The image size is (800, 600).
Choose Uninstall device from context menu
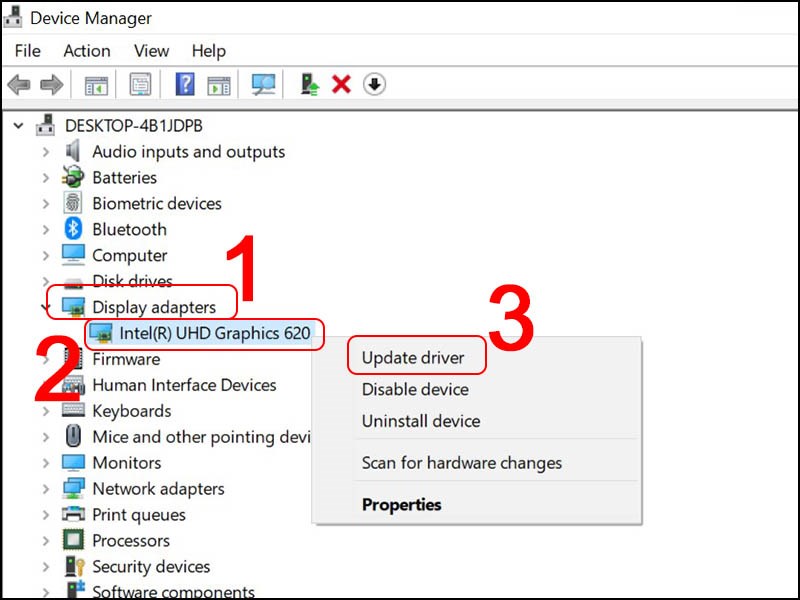(421, 421)
